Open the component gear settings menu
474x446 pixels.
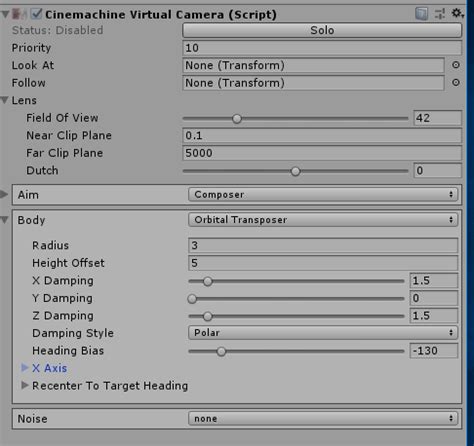tap(457, 14)
